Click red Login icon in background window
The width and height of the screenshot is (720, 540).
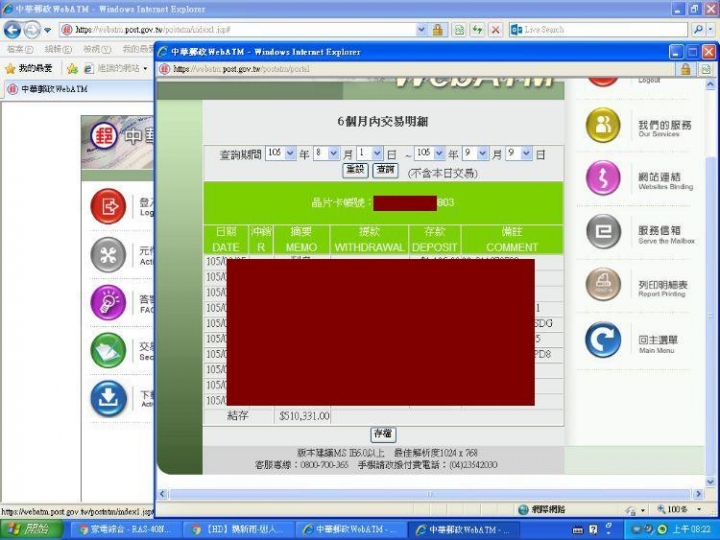tap(108, 206)
